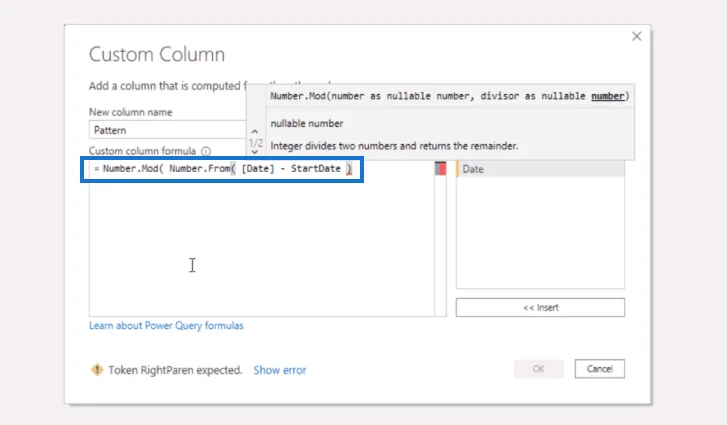
Task: Select Date in available columns list
Action: pos(540,169)
